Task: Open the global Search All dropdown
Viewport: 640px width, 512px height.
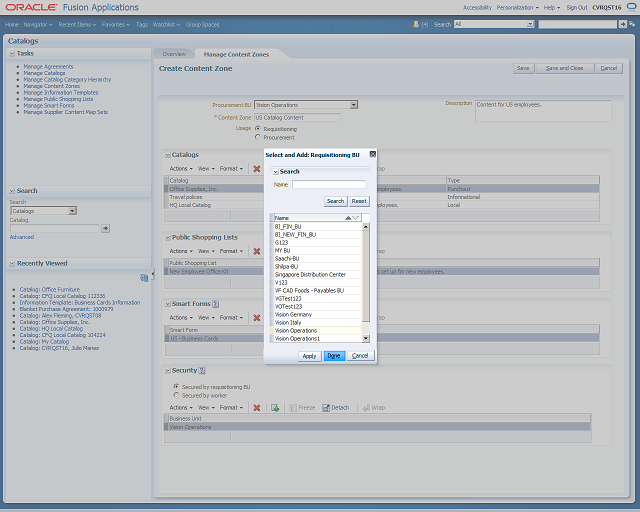Action: pyautogui.click(x=530, y=24)
